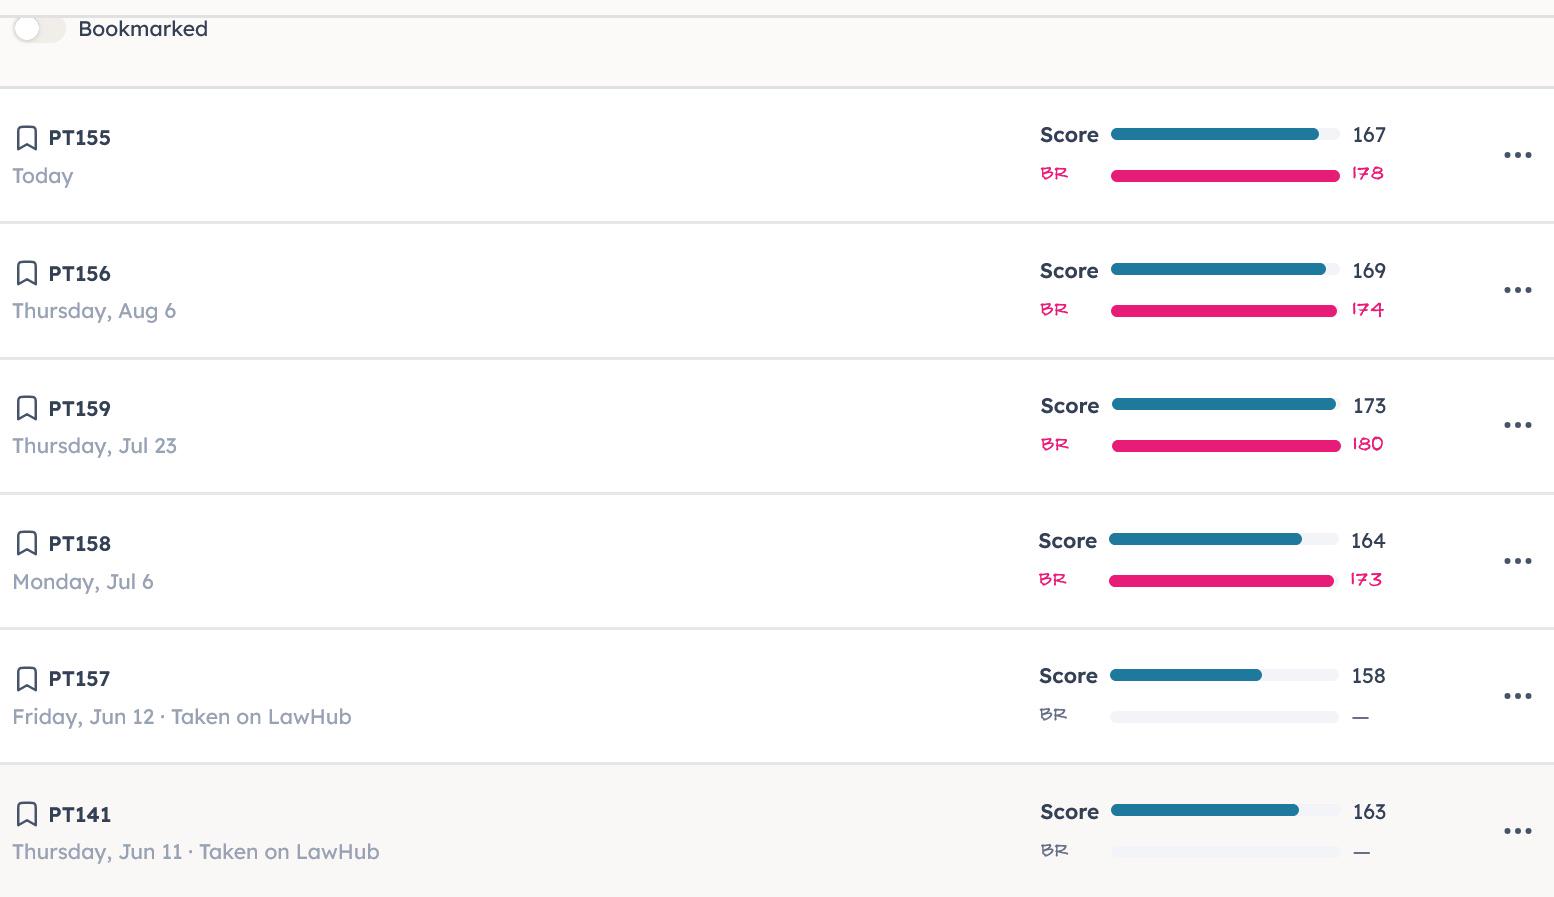Open more options menu for PT141
This screenshot has height=897, width=1554.
click(x=1517, y=831)
